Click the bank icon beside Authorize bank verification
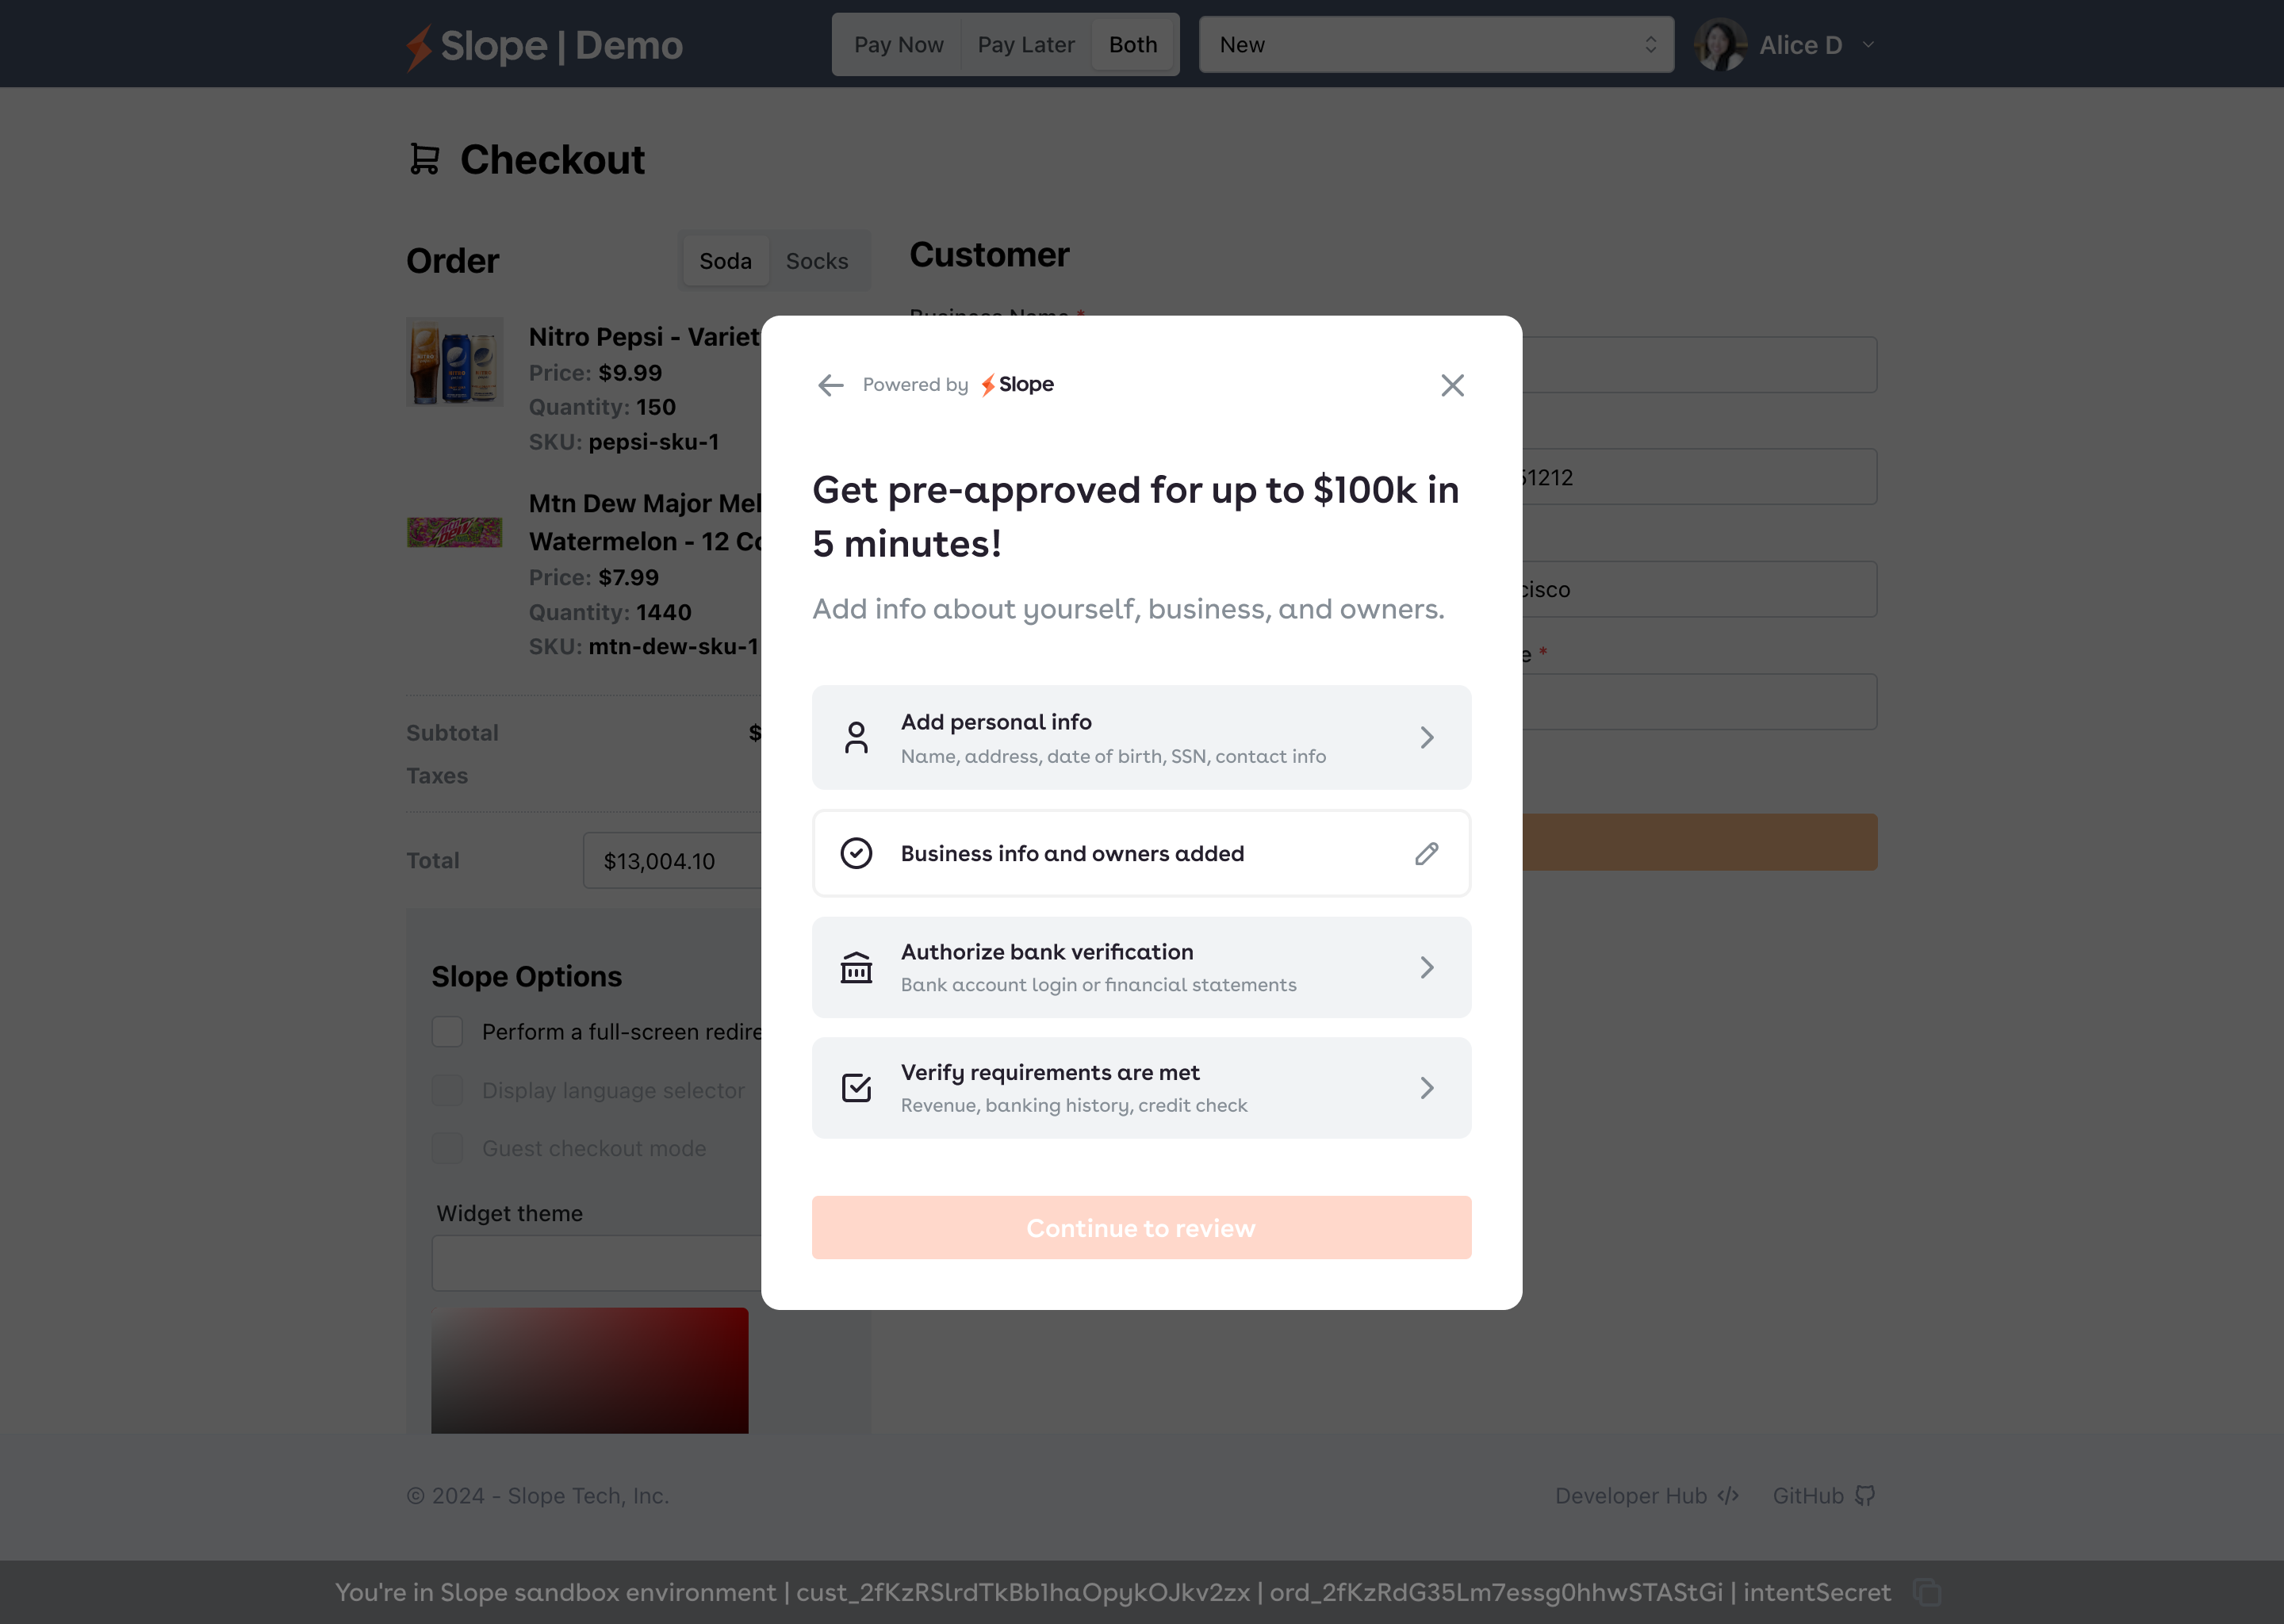2284x1624 pixels. [x=856, y=967]
